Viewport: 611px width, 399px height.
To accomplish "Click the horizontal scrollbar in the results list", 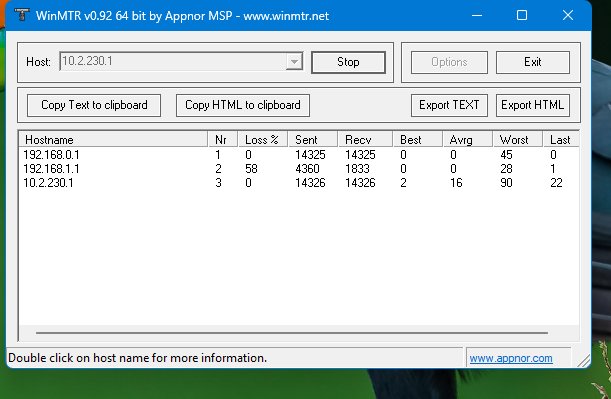I will pyautogui.click(x=292, y=333).
